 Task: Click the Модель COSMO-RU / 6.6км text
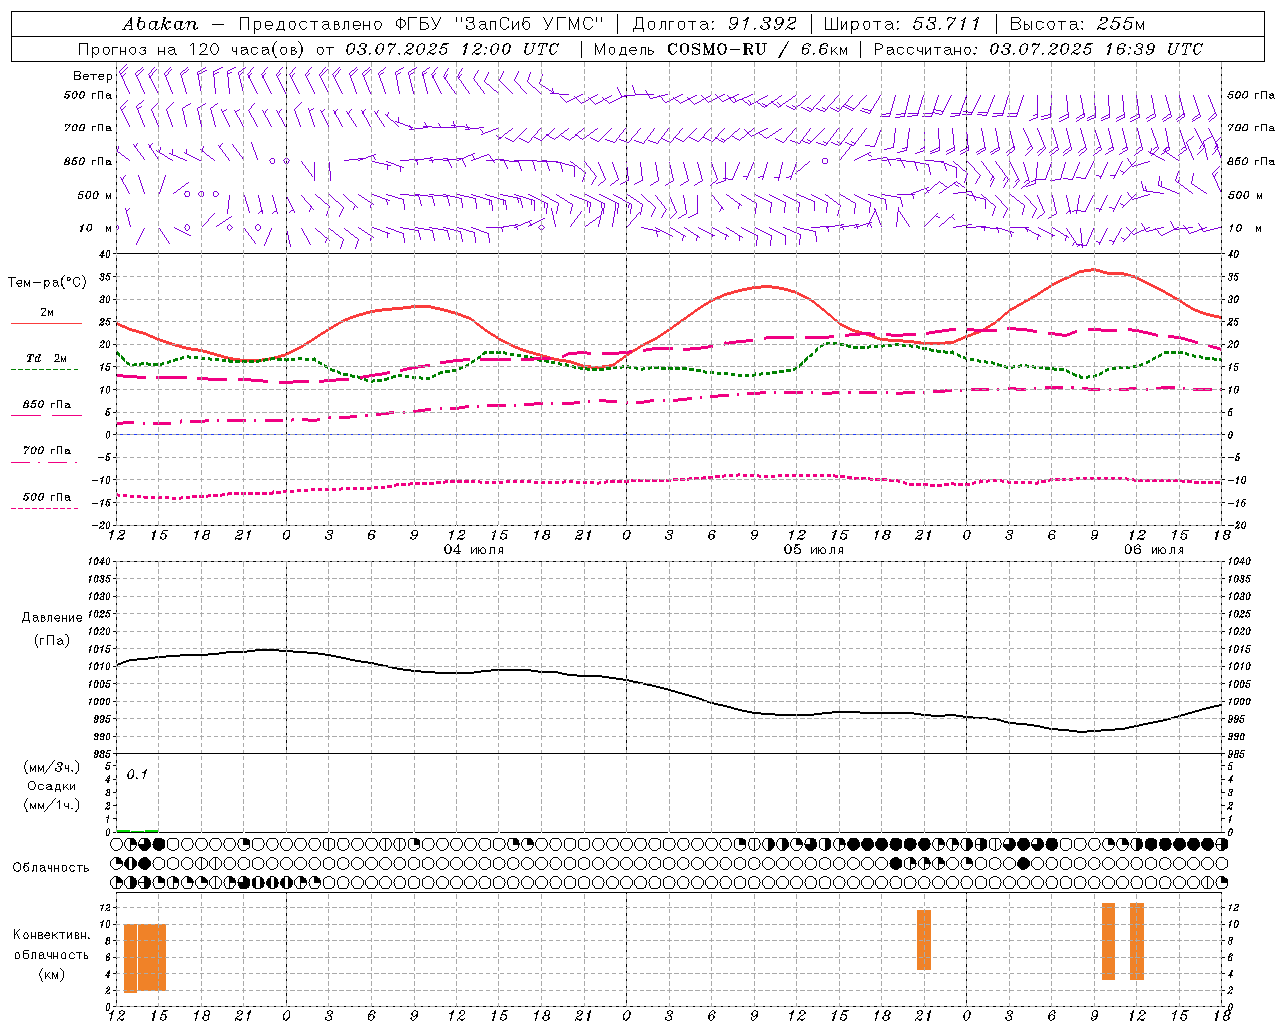point(721,49)
